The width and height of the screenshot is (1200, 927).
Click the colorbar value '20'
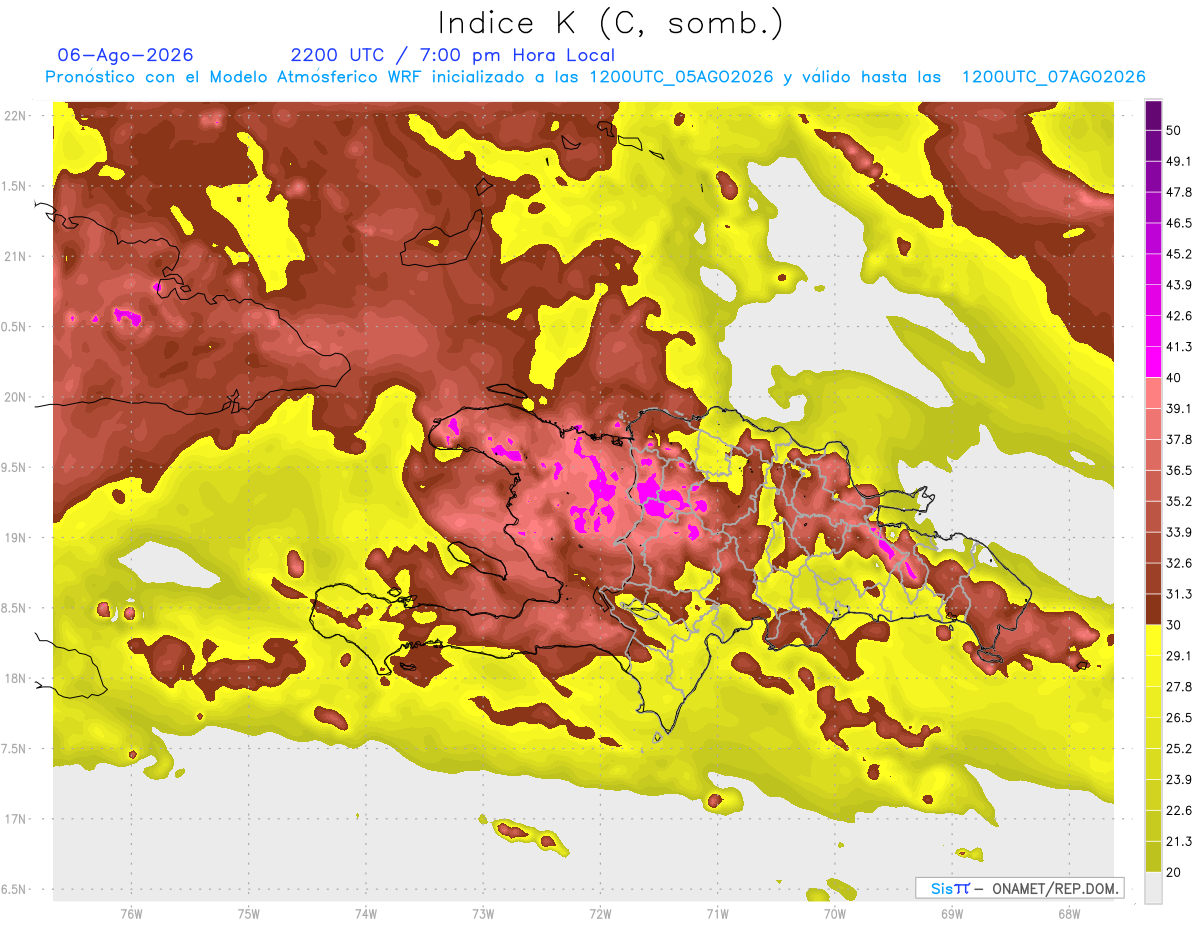[1175, 873]
